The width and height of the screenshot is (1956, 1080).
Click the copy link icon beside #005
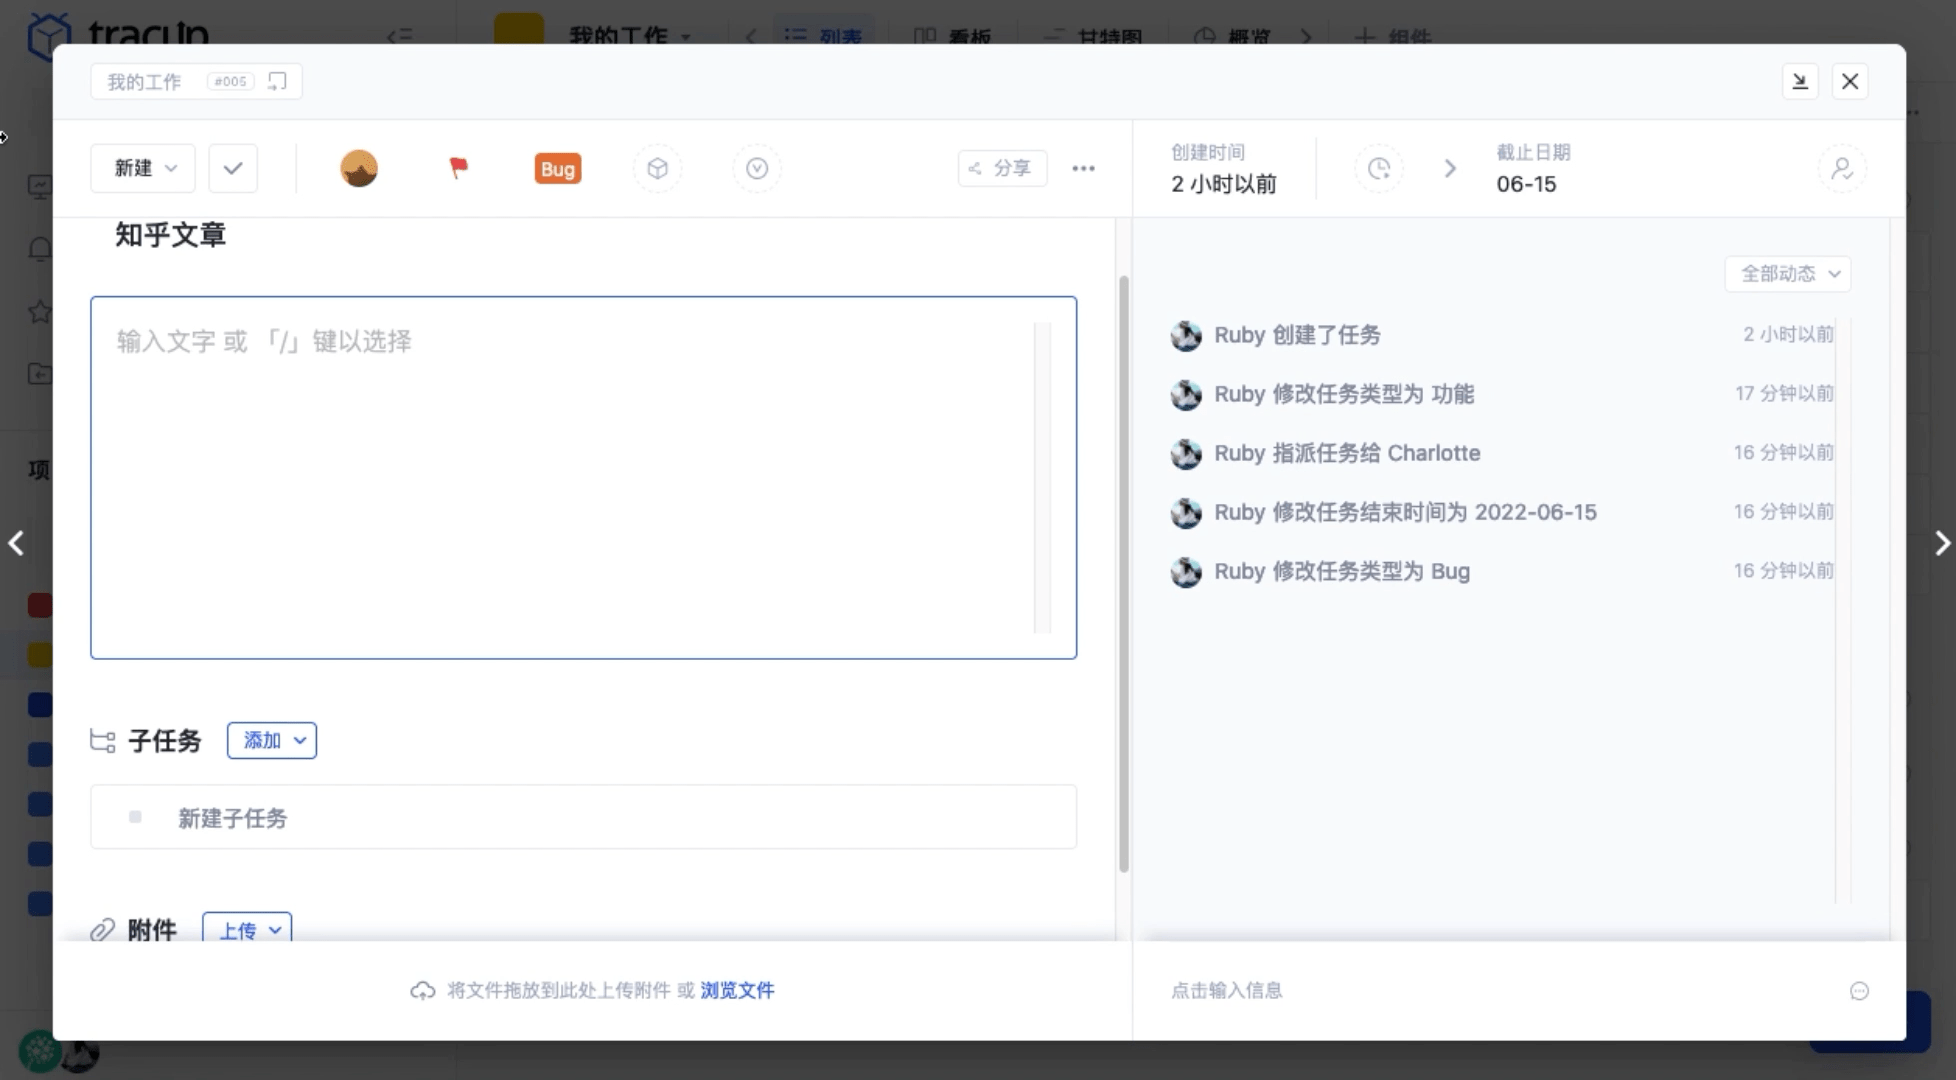click(277, 81)
